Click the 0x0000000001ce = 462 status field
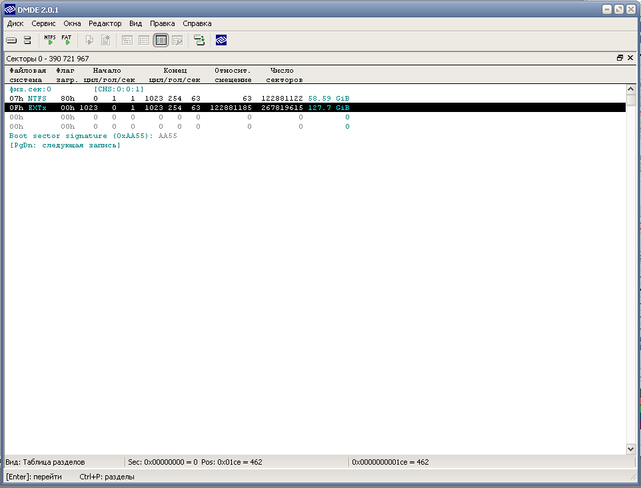641x488 pixels. [390, 462]
